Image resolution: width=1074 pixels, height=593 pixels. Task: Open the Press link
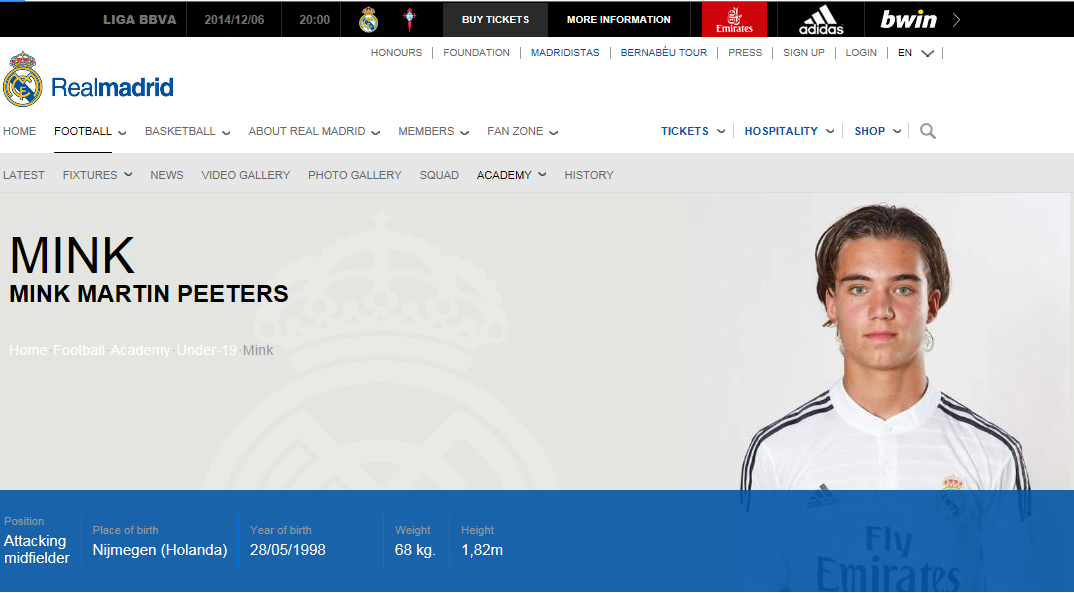tap(745, 53)
